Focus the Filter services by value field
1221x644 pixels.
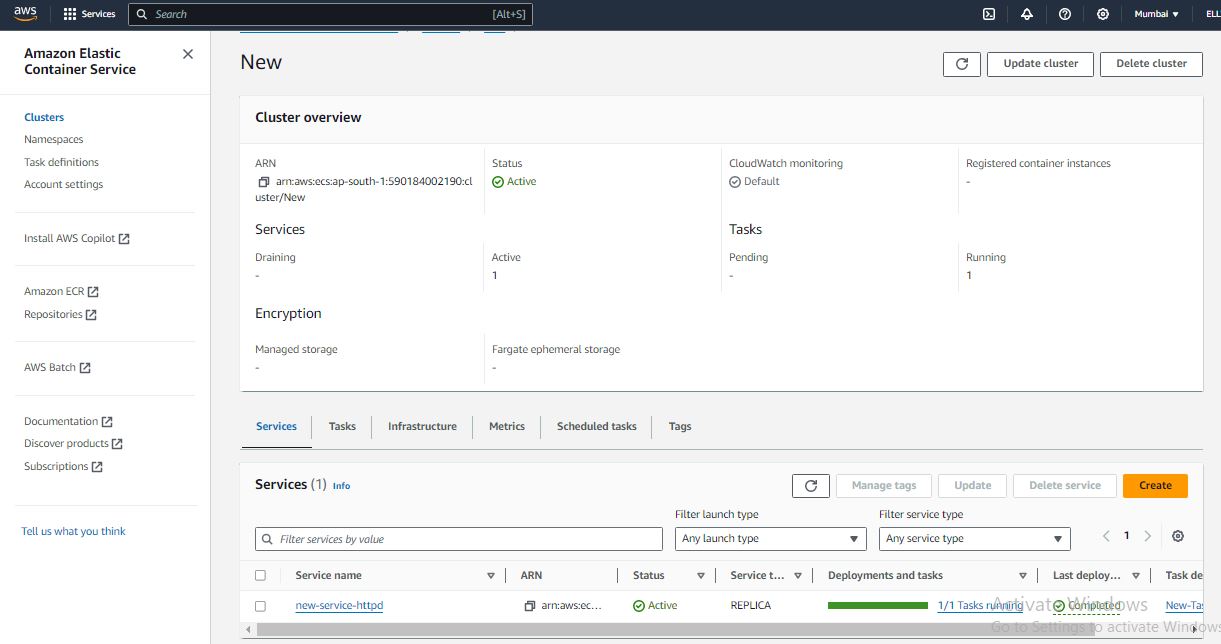click(x=459, y=539)
